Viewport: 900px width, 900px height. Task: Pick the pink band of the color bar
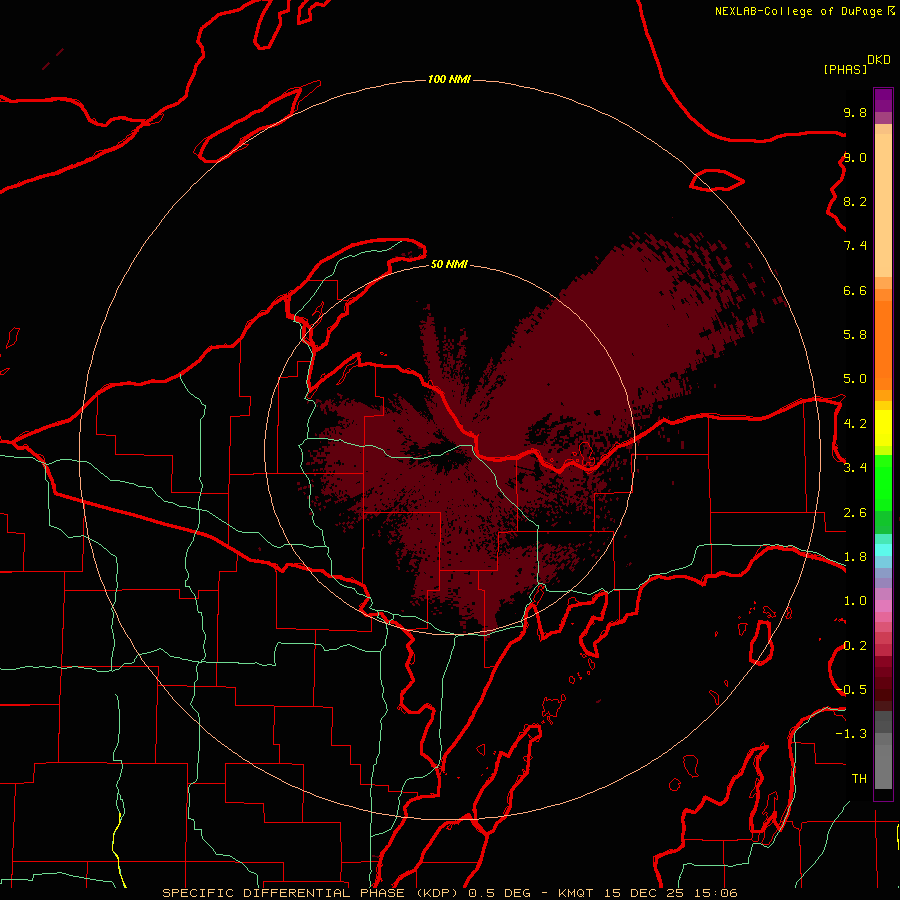point(883,606)
